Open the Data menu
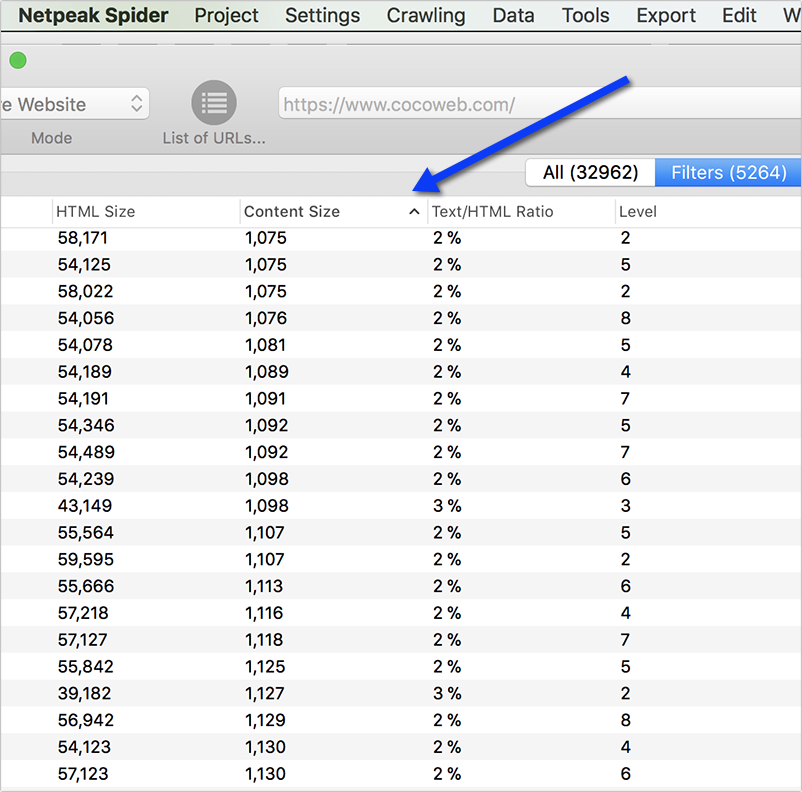Viewport: 802px width, 792px height. 513,15
